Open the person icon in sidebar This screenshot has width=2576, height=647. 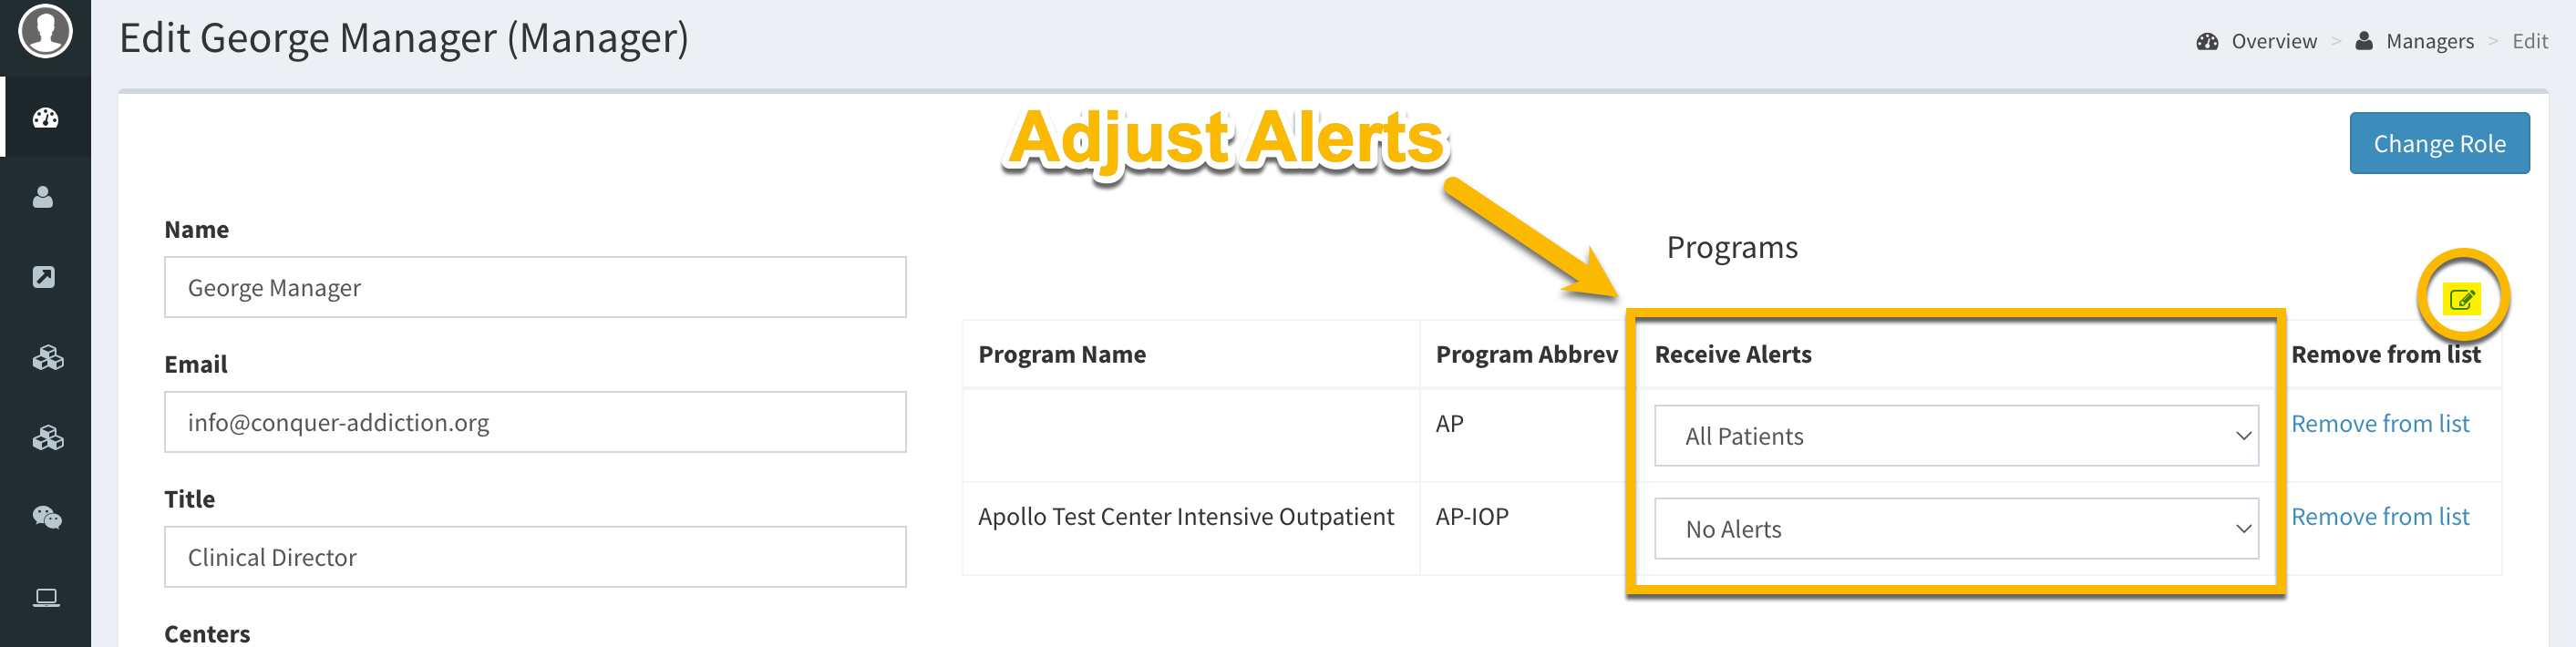[43, 197]
